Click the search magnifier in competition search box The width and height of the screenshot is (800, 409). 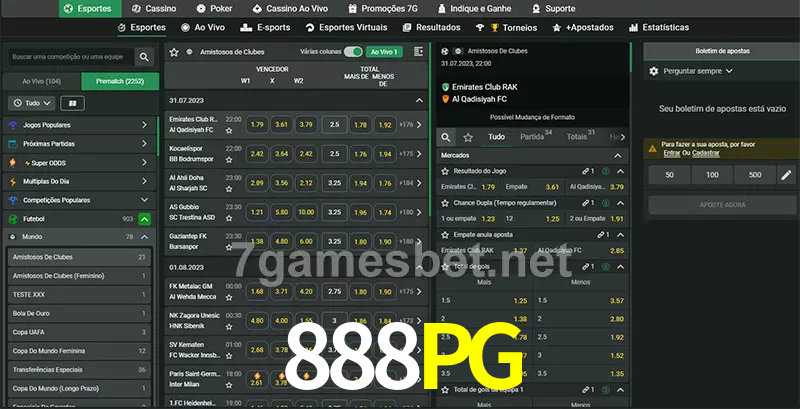pyautogui.click(x=144, y=57)
